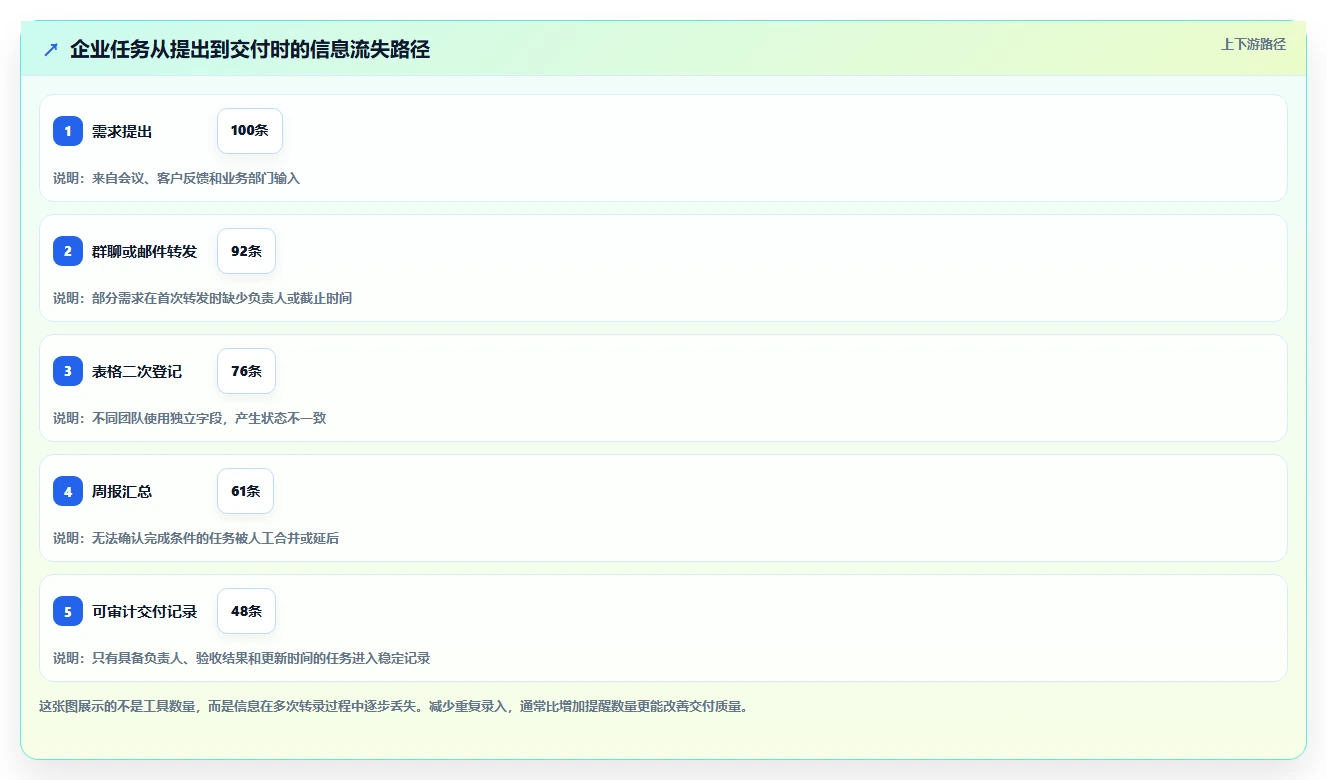Click the number 4 badge next to 周报汇总
Image resolution: width=1327 pixels, height=780 pixels.
point(68,491)
